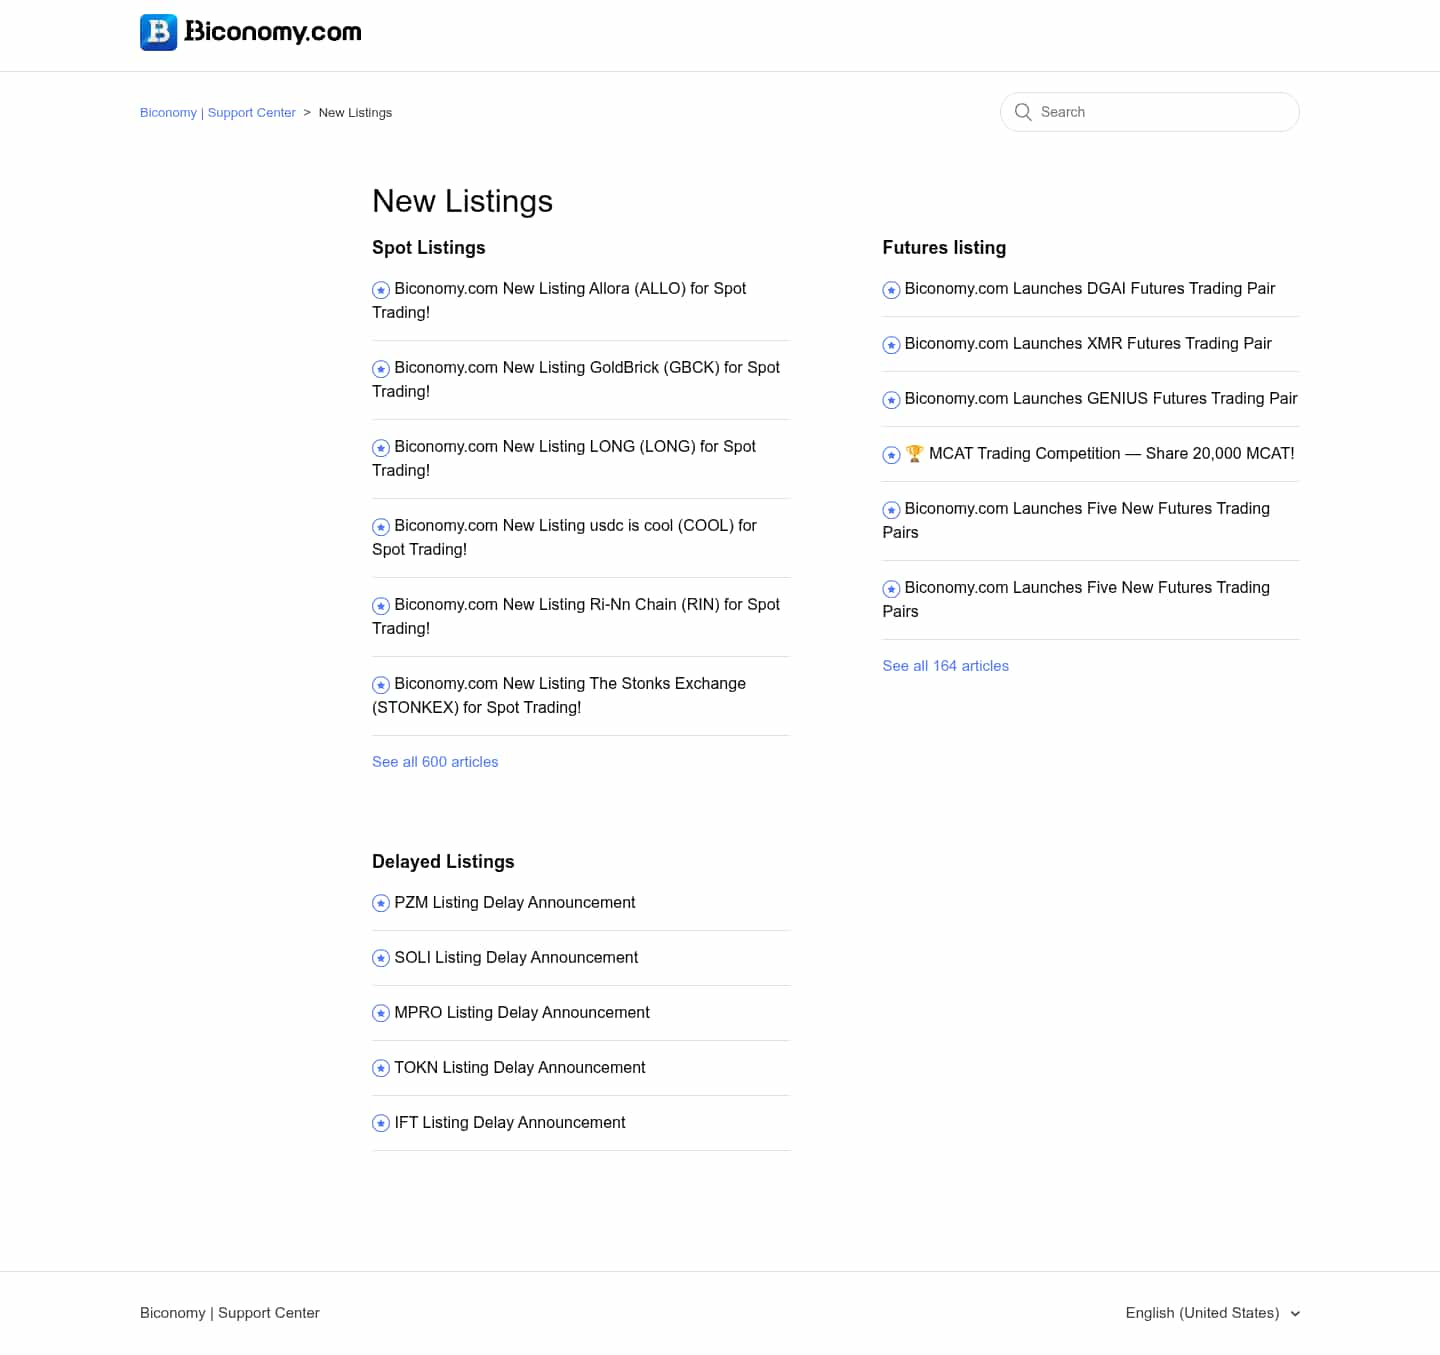
Task: Open the English (United States) language dropdown
Action: coord(1212,1313)
